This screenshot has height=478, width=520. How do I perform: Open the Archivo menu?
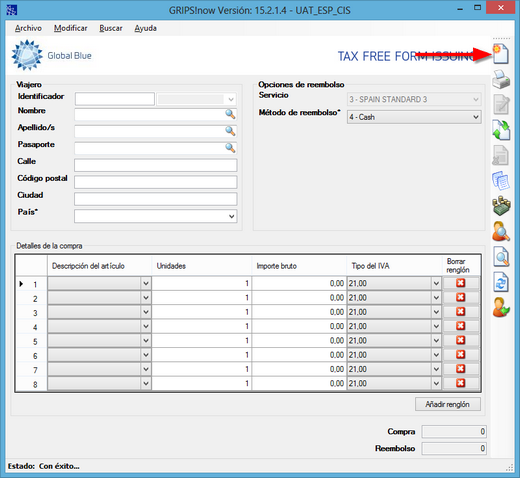[28, 28]
